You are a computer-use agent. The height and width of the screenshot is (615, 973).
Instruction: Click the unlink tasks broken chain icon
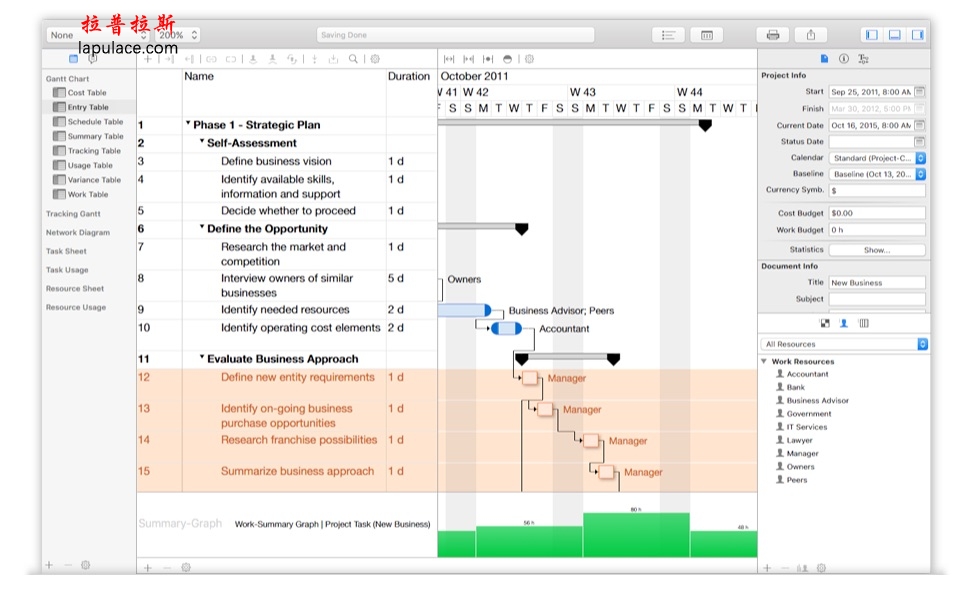[x=231, y=59]
